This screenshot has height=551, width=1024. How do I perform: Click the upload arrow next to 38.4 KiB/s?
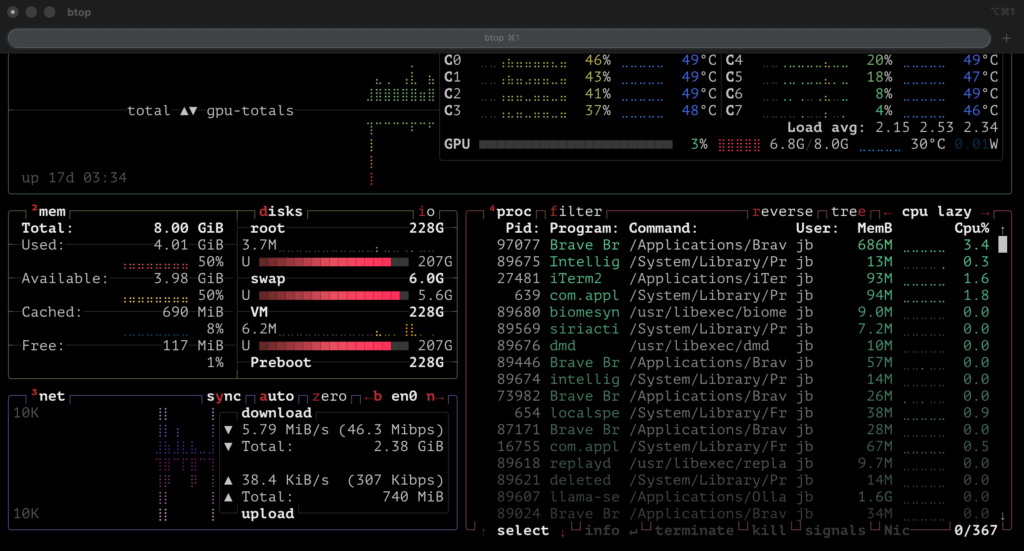[x=228, y=480]
